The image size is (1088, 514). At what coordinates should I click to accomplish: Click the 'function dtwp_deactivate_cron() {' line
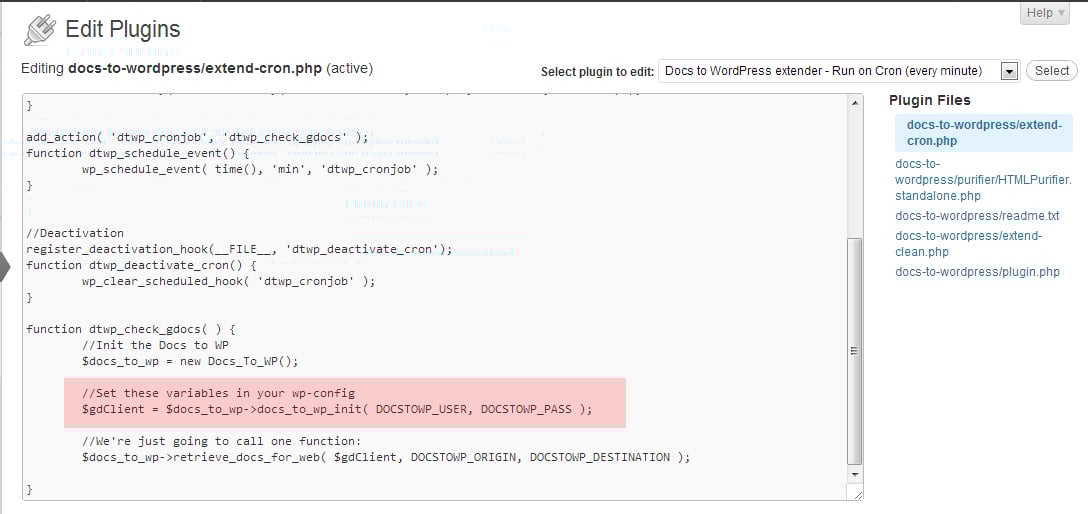(x=142, y=265)
